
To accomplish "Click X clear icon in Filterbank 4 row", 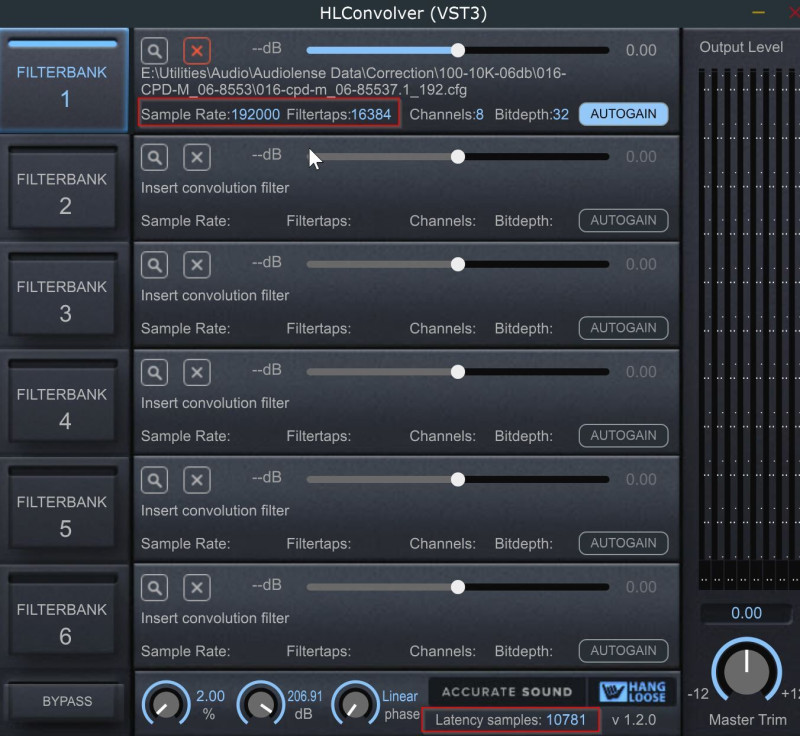I will [197, 372].
